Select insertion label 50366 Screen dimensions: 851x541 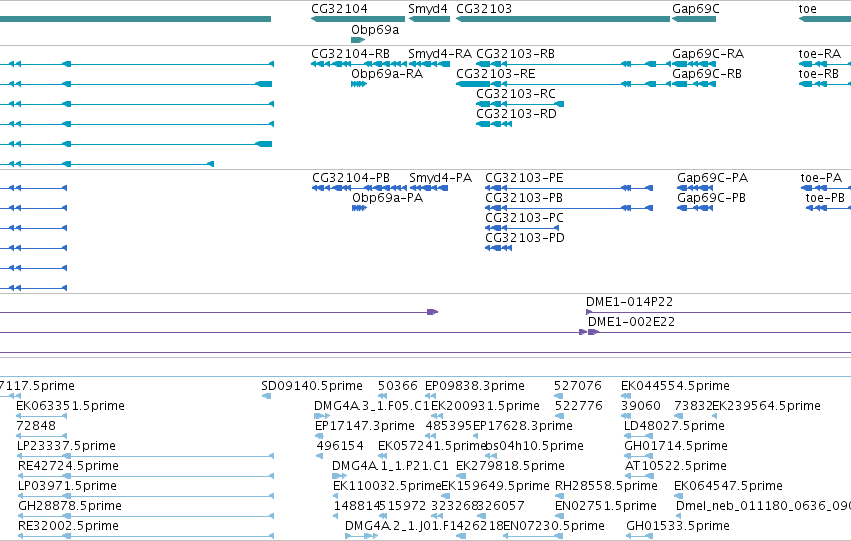coord(398,386)
